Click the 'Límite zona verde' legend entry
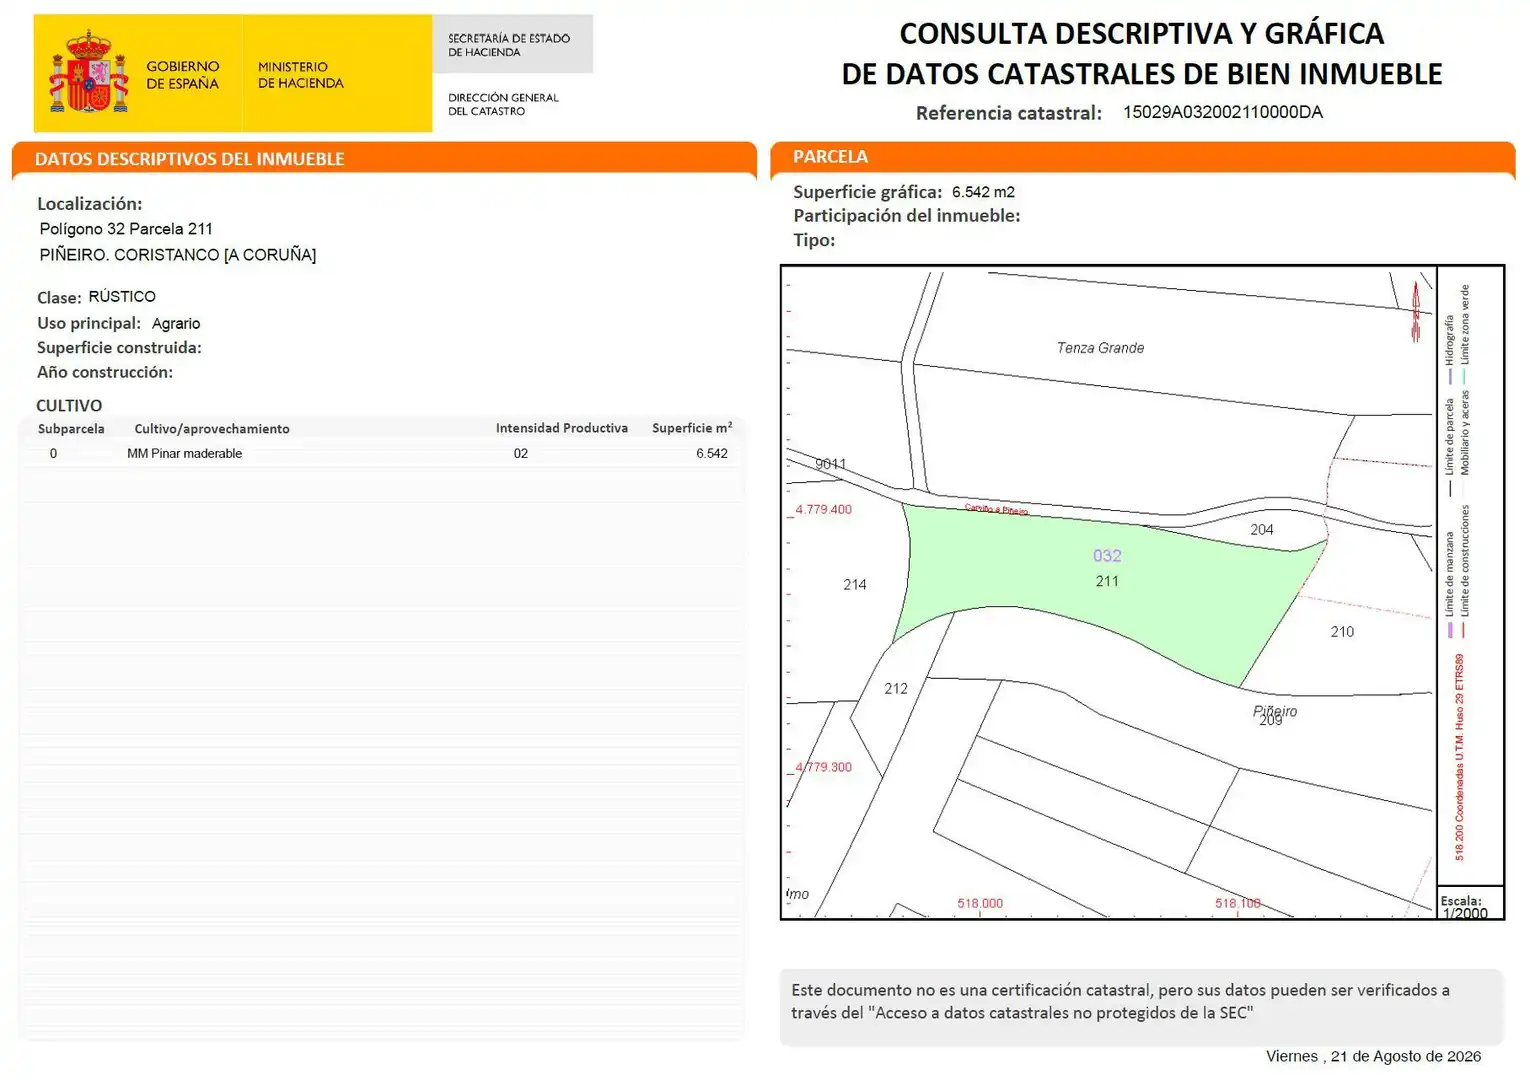 pyautogui.click(x=1465, y=335)
